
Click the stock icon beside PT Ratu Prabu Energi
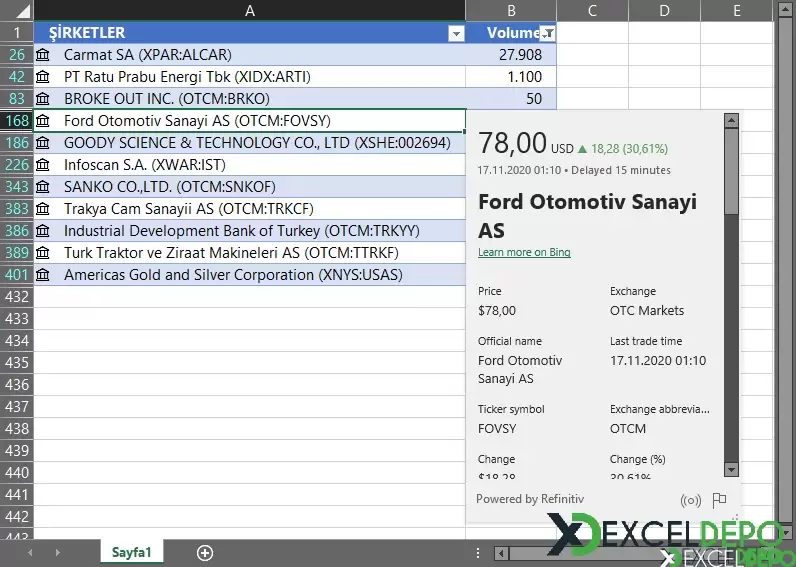(x=43, y=77)
